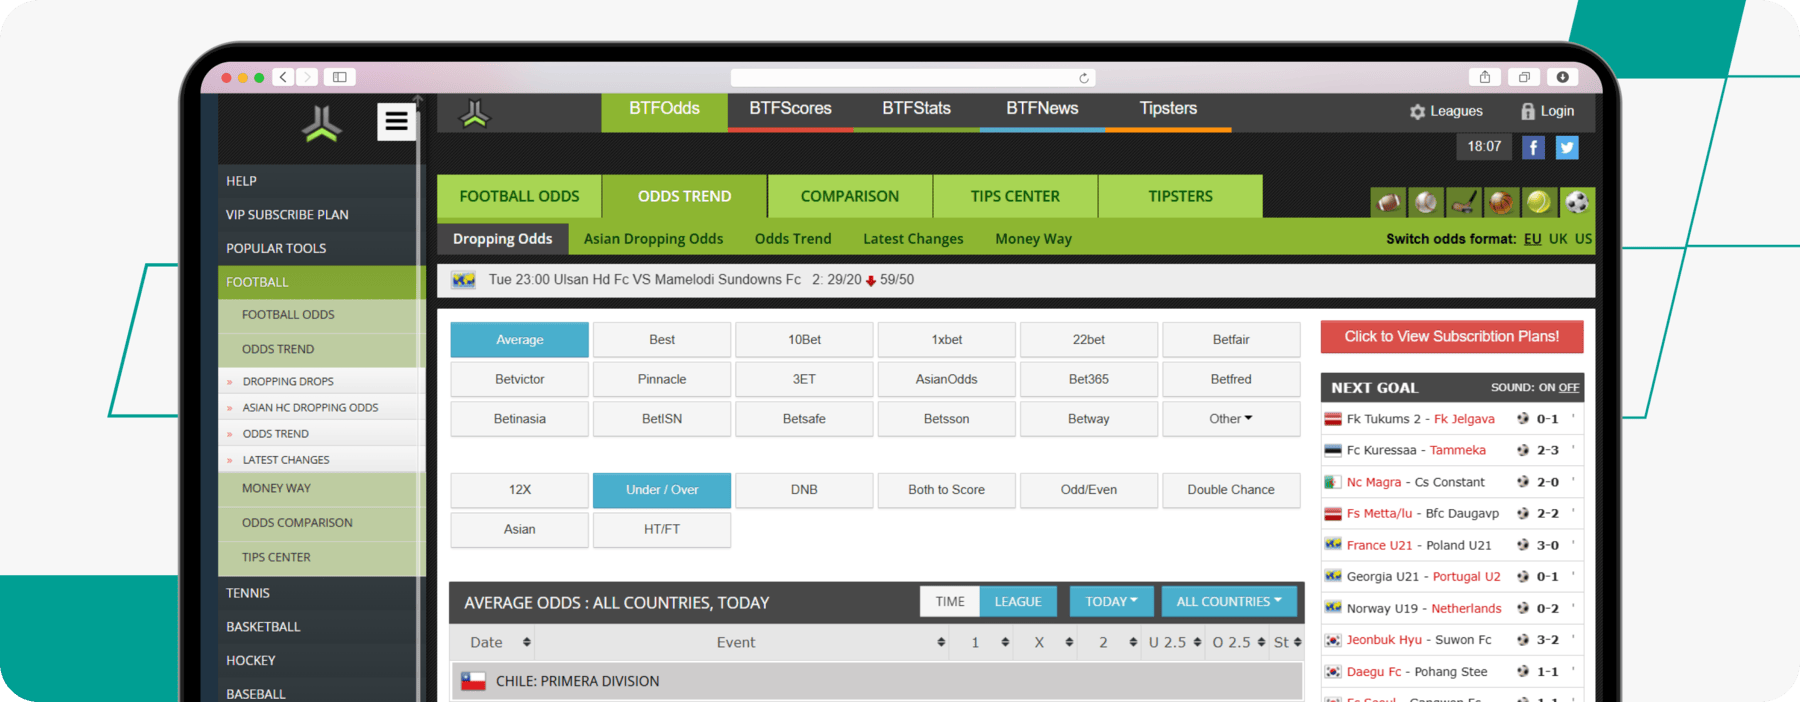The image size is (1800, 702).
Task: Select Bet365 bookmaker button
Action: click(x=1089, y=379)
